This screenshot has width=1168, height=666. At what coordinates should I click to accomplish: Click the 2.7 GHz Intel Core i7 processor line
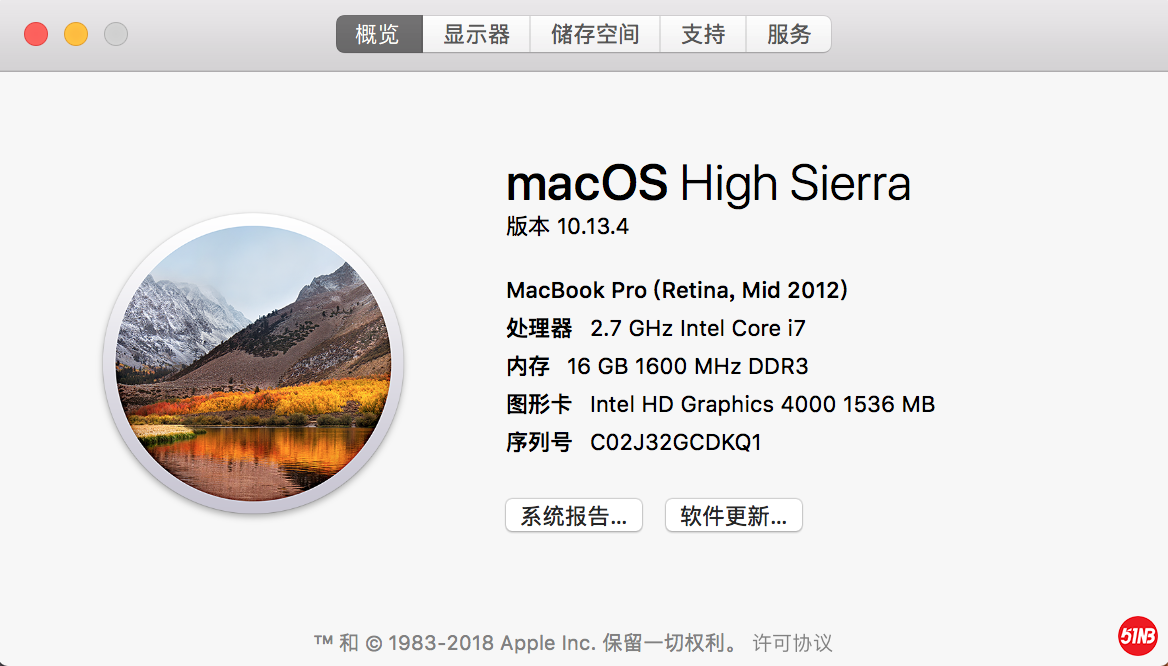pos(697,328)
